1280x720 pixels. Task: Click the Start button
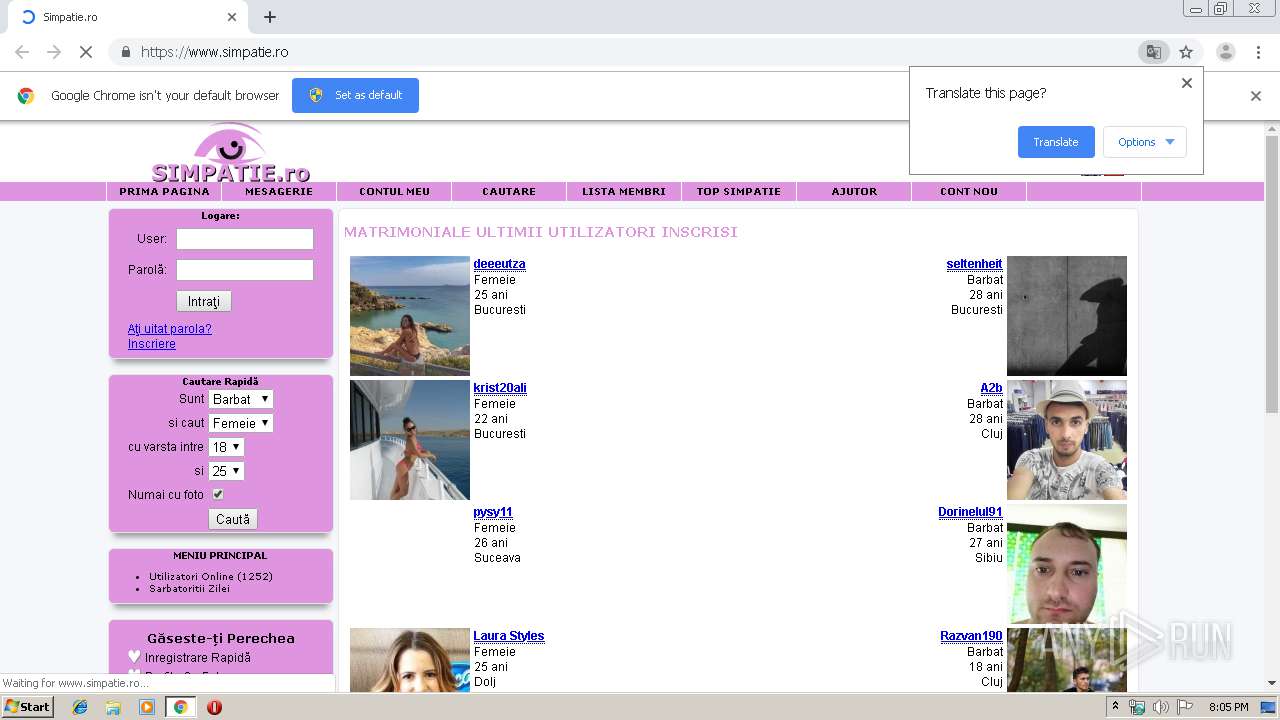(x=28, y=707)
